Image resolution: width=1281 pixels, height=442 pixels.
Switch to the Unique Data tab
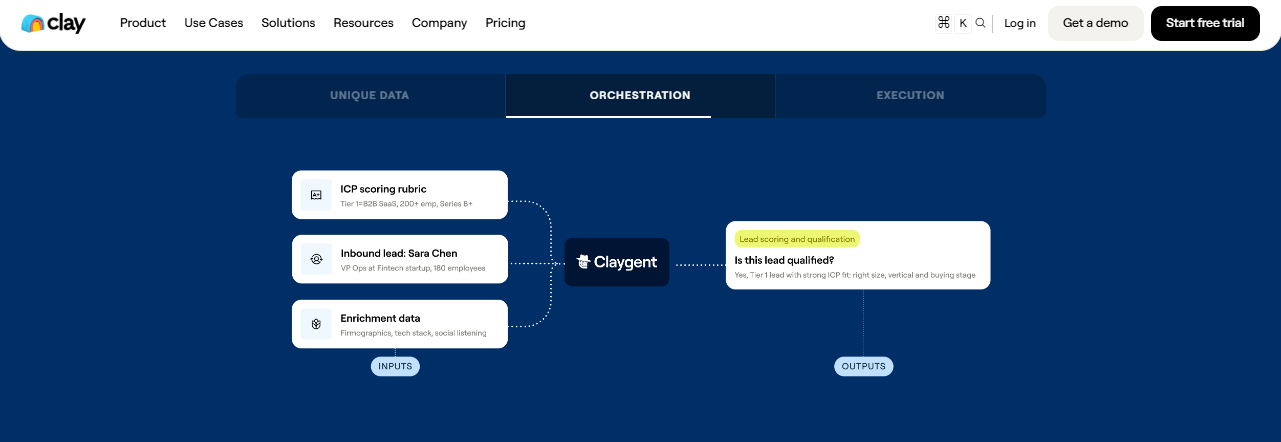370,96
